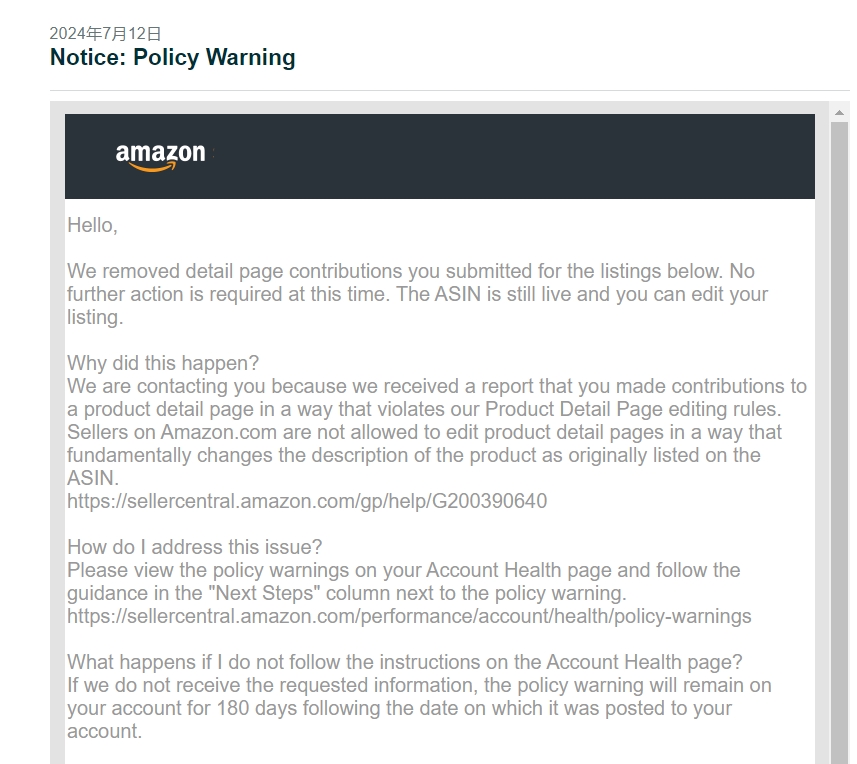Click the Amazon logo in the header

click(x=160, y=157)
